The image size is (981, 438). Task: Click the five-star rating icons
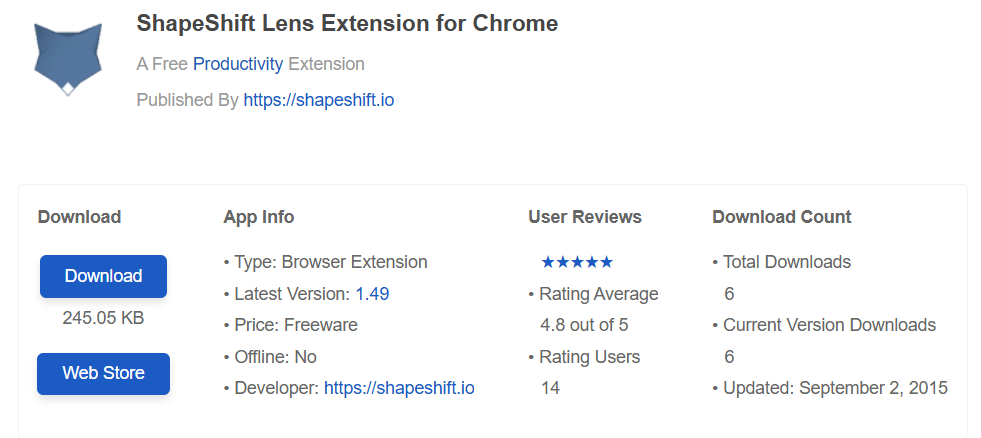(577, 262)
